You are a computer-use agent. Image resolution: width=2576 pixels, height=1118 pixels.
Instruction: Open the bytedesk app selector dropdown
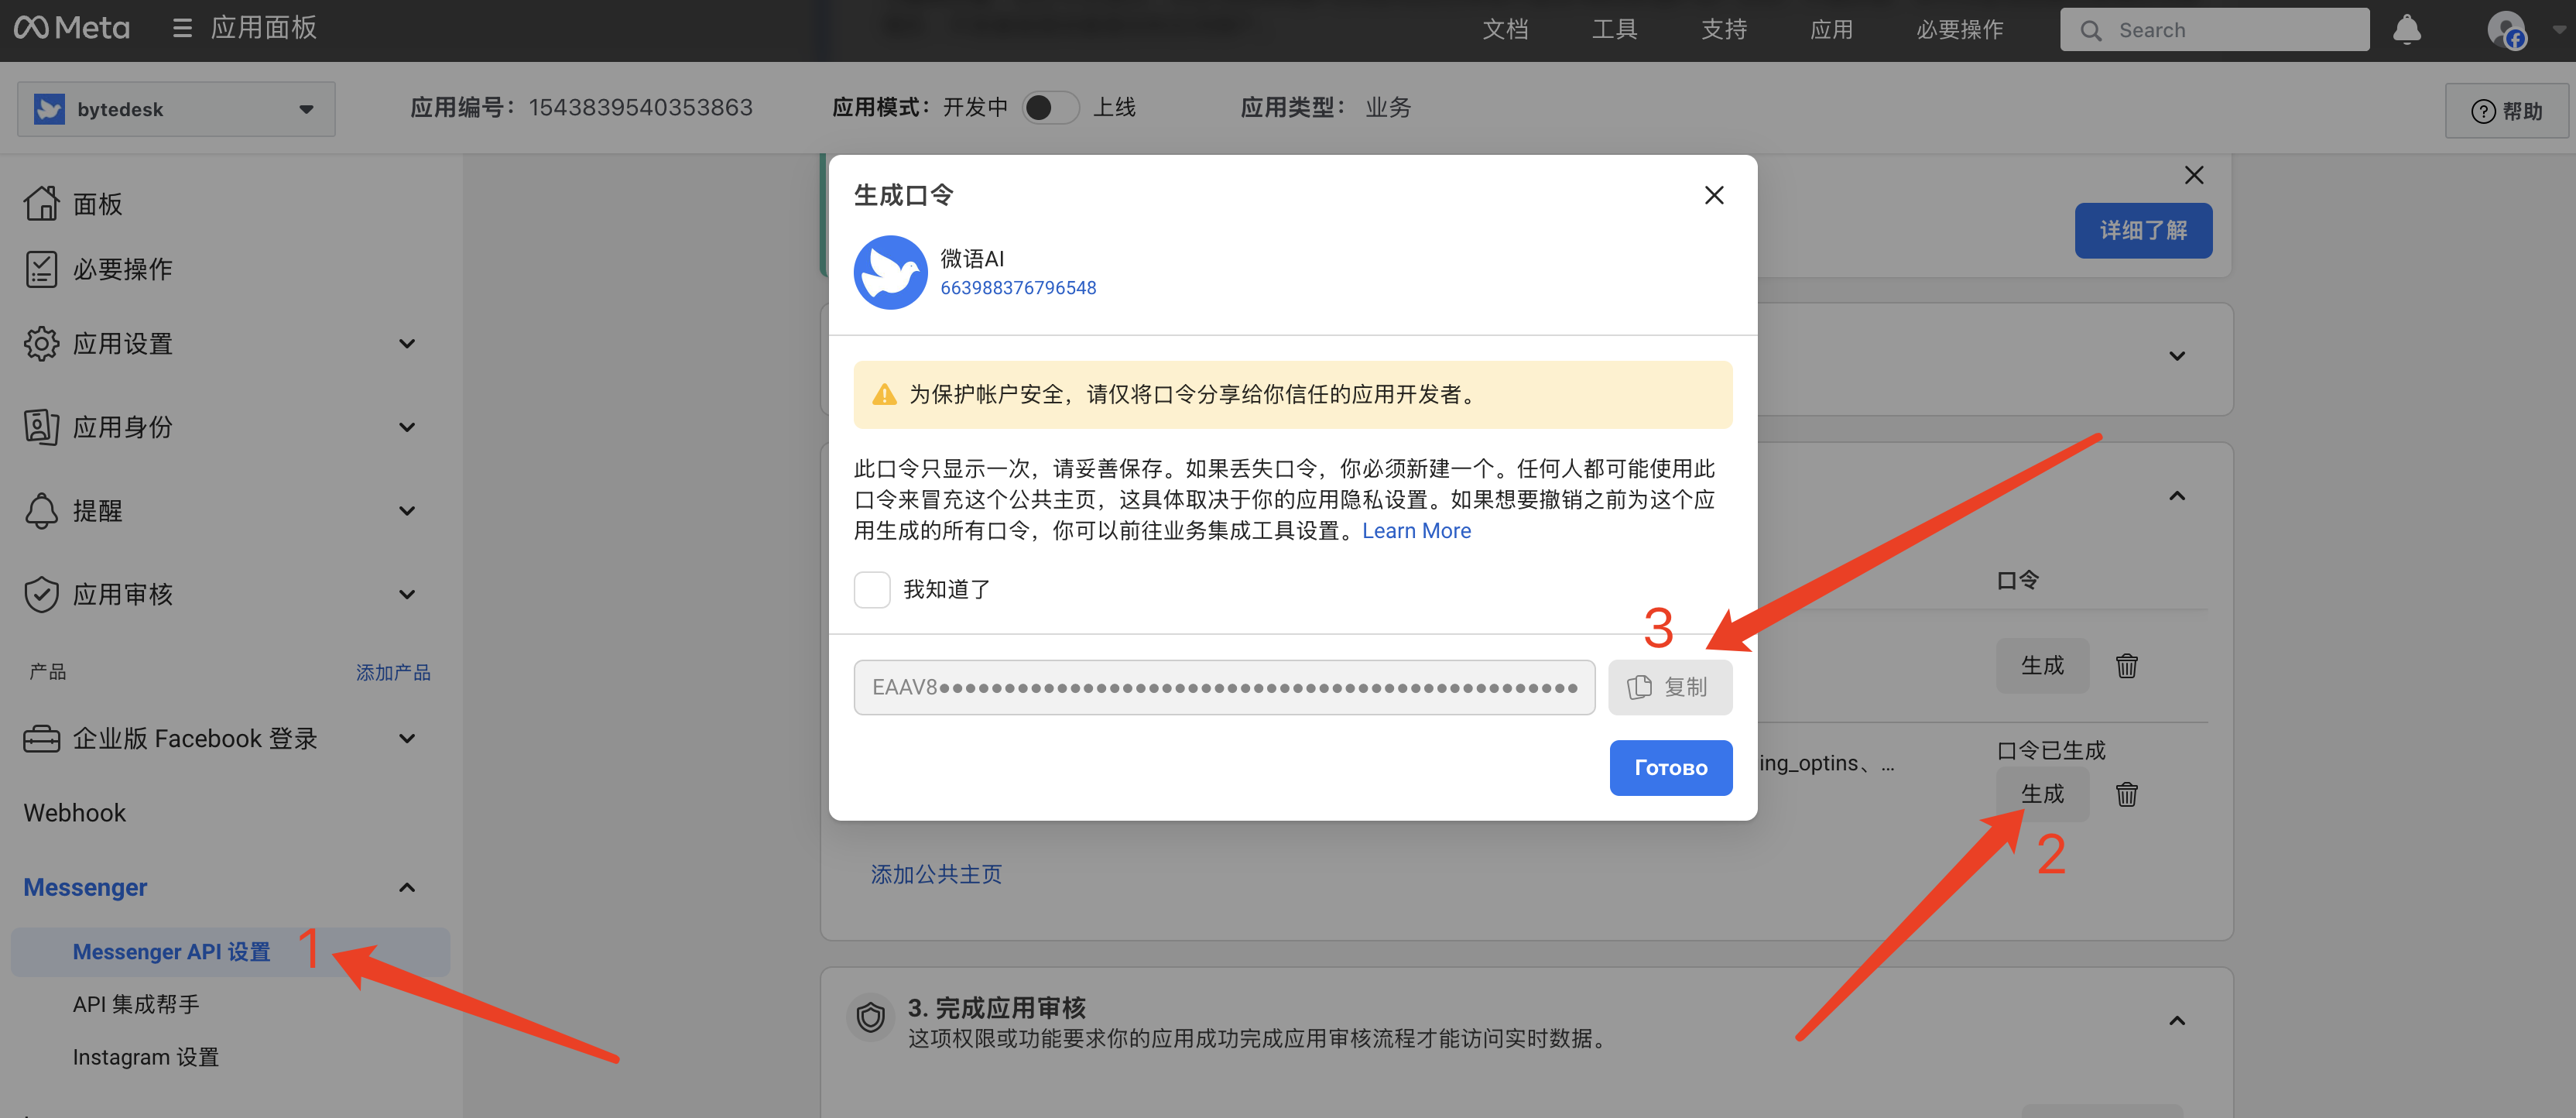(x=176, y=109)
